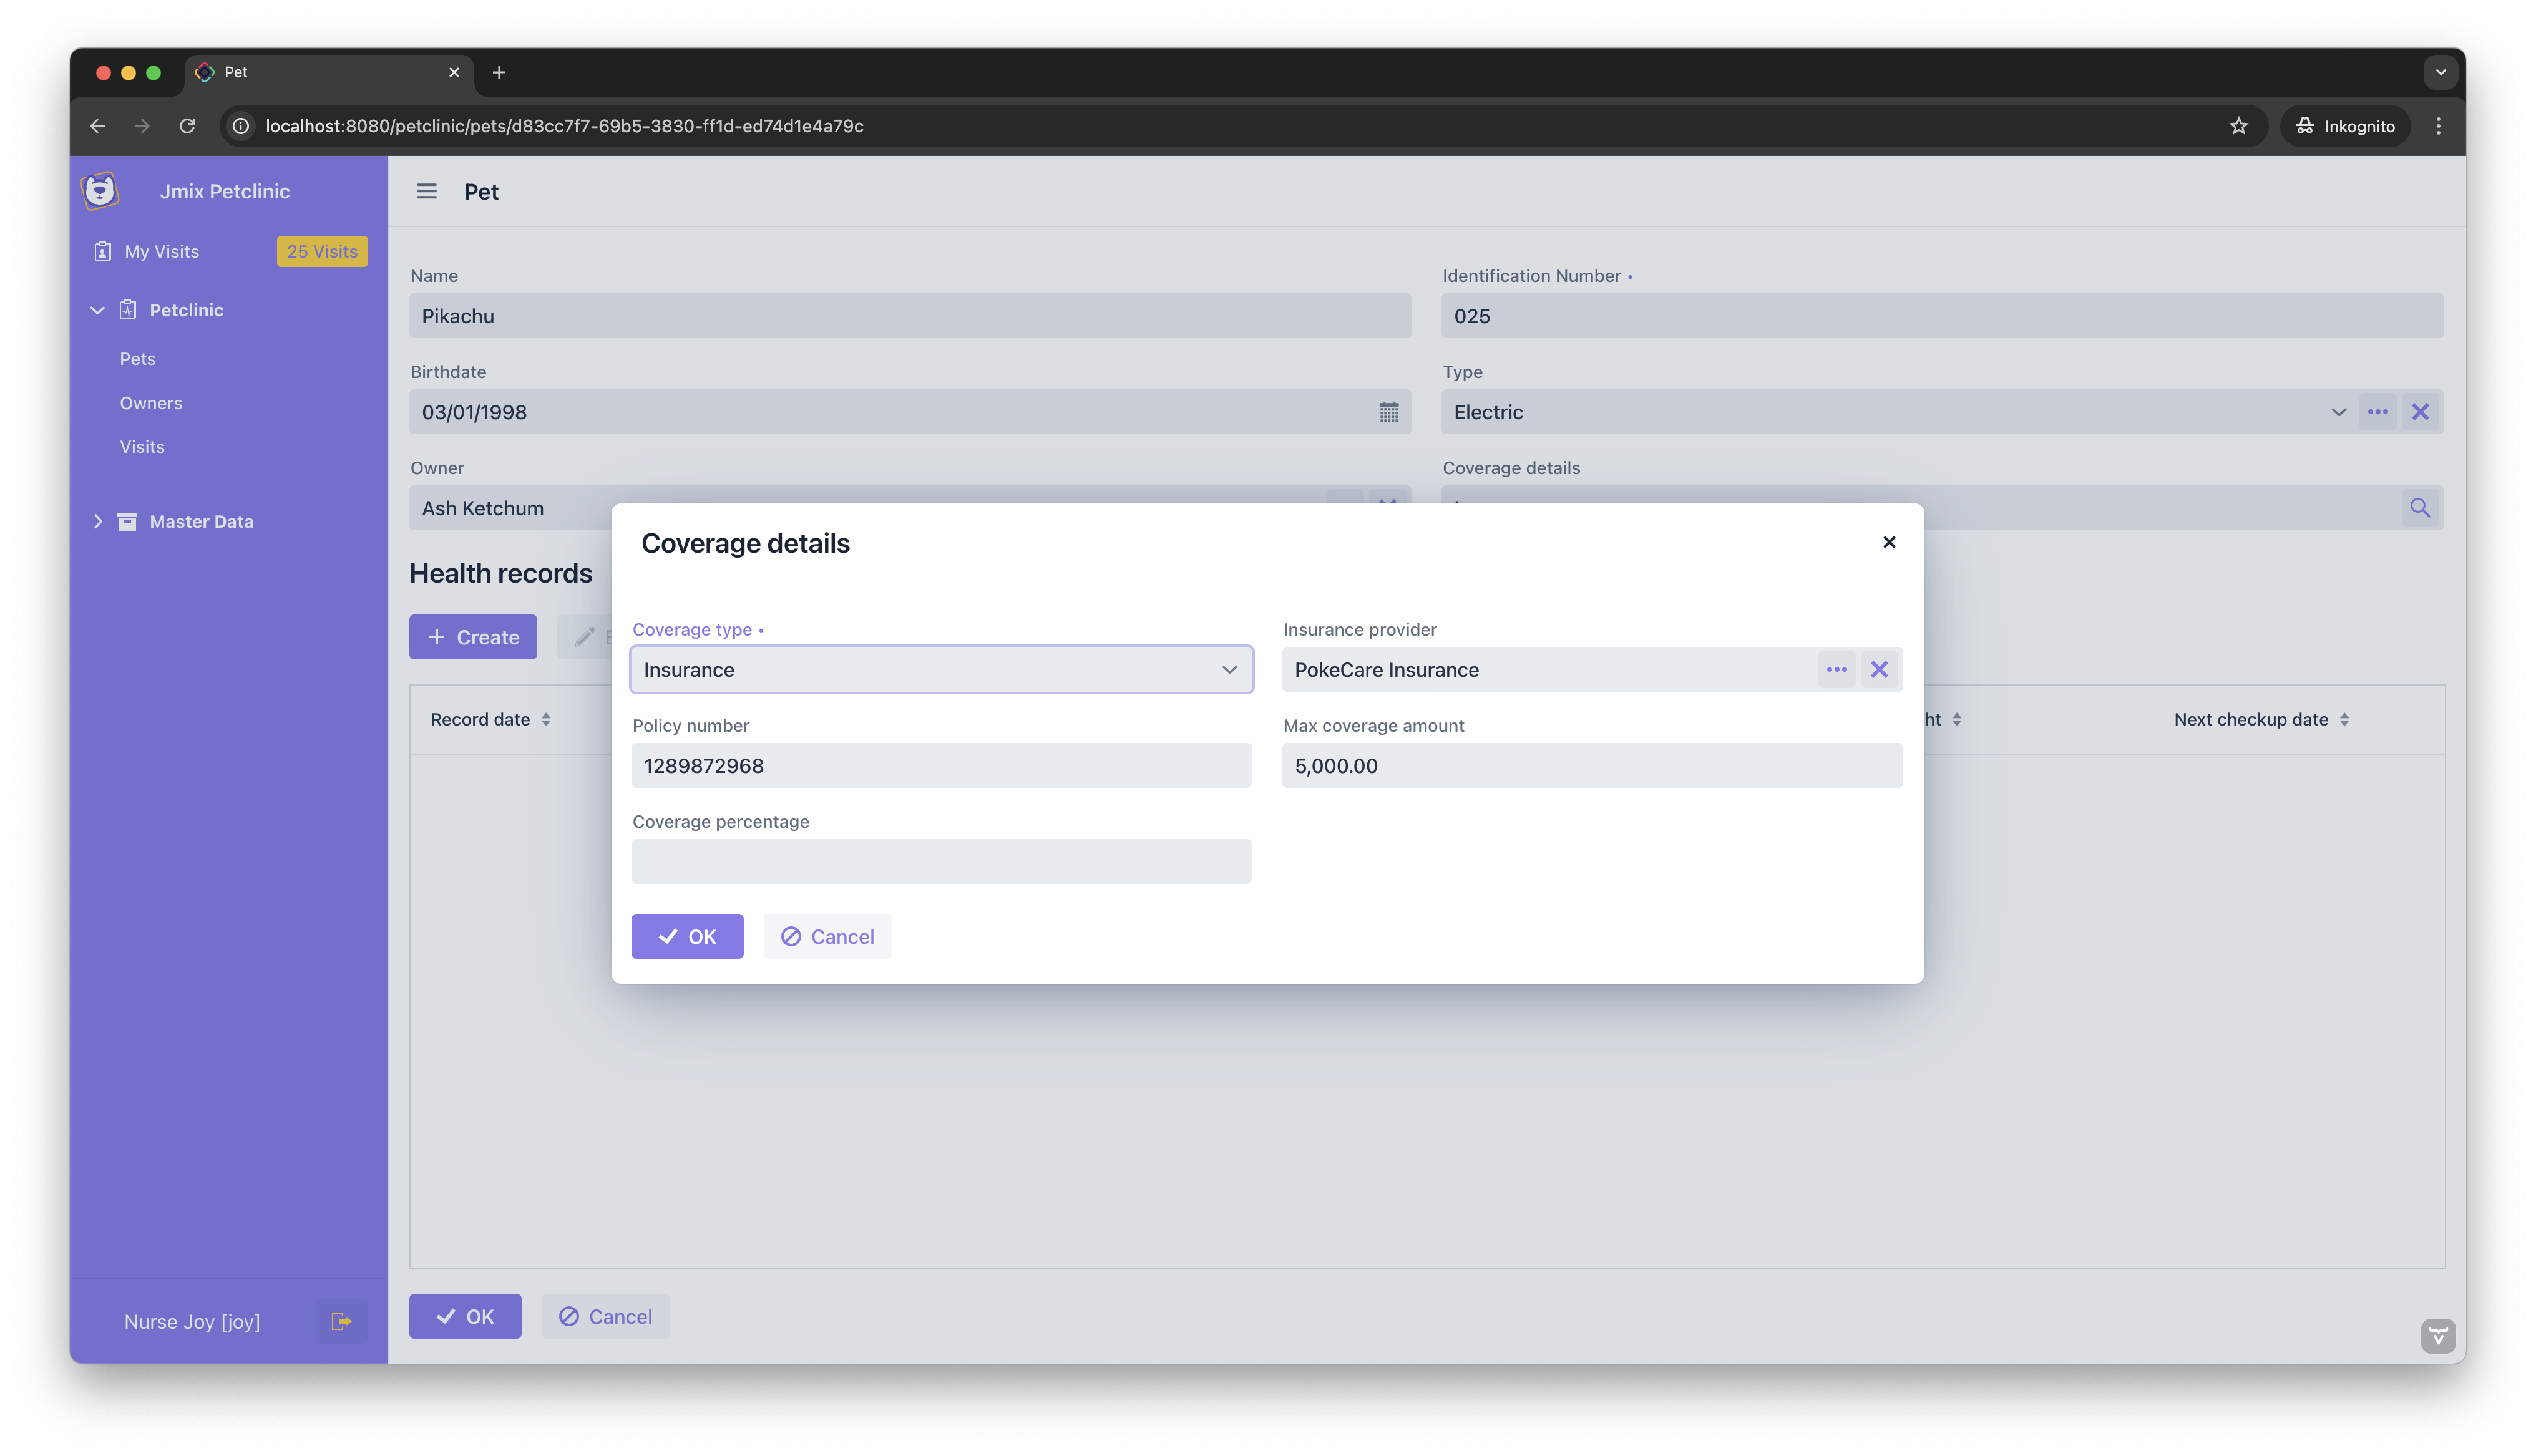Click the Coverage percentage input field
This screenshot has height=1456, width=2536.
point(940,861)
